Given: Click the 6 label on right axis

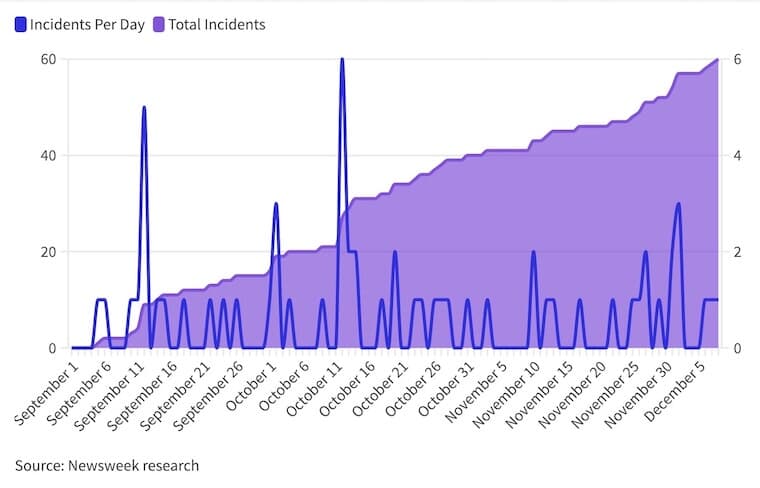Looking at the screenshot, I should point(737,59).
